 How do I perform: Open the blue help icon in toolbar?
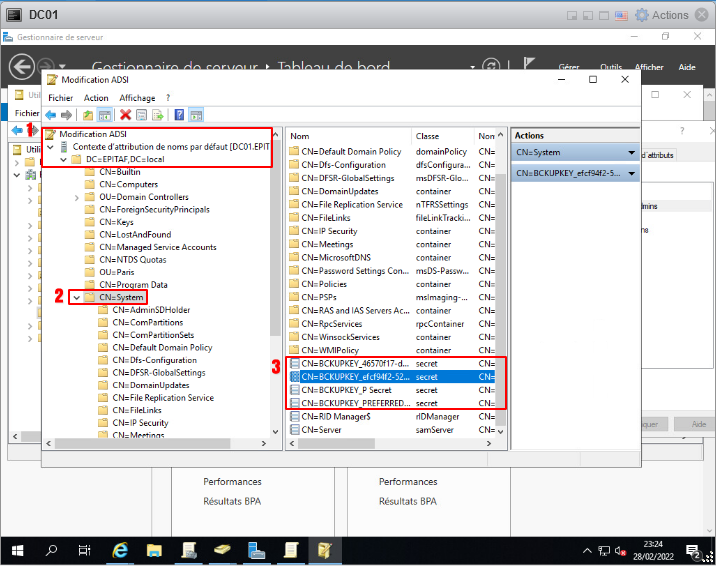(x=180, y=115)
